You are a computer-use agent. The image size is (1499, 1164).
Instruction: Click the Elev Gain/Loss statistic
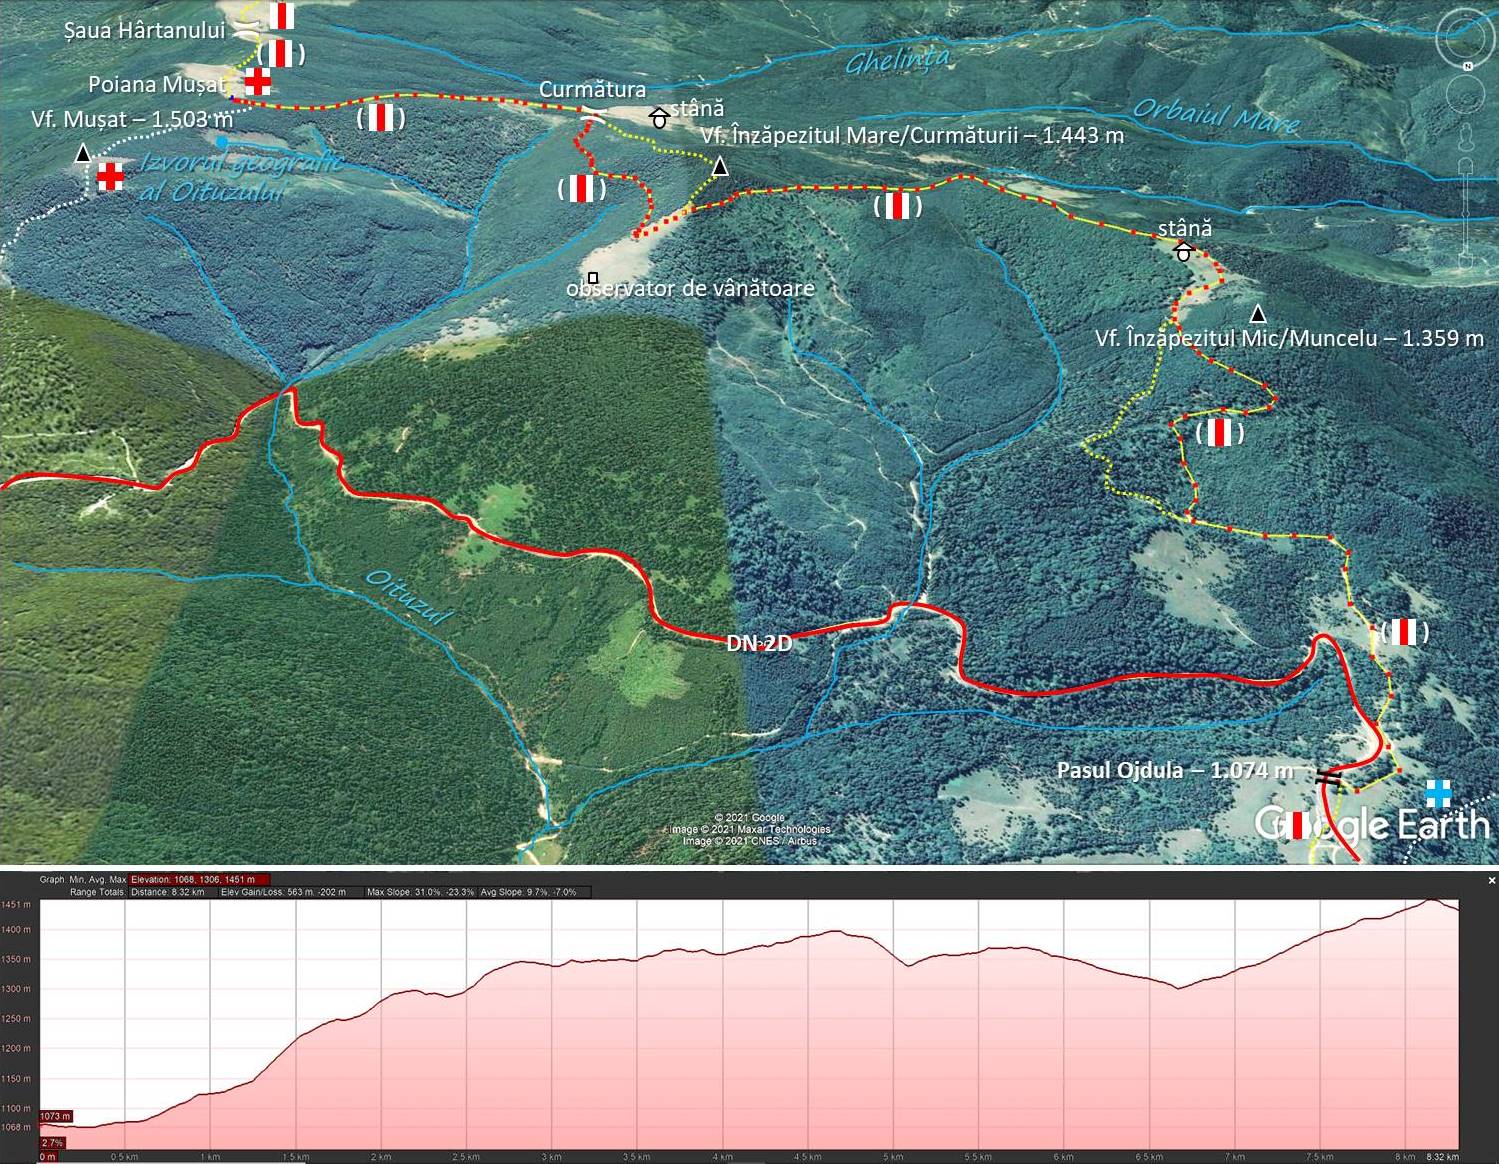point(283,892)
